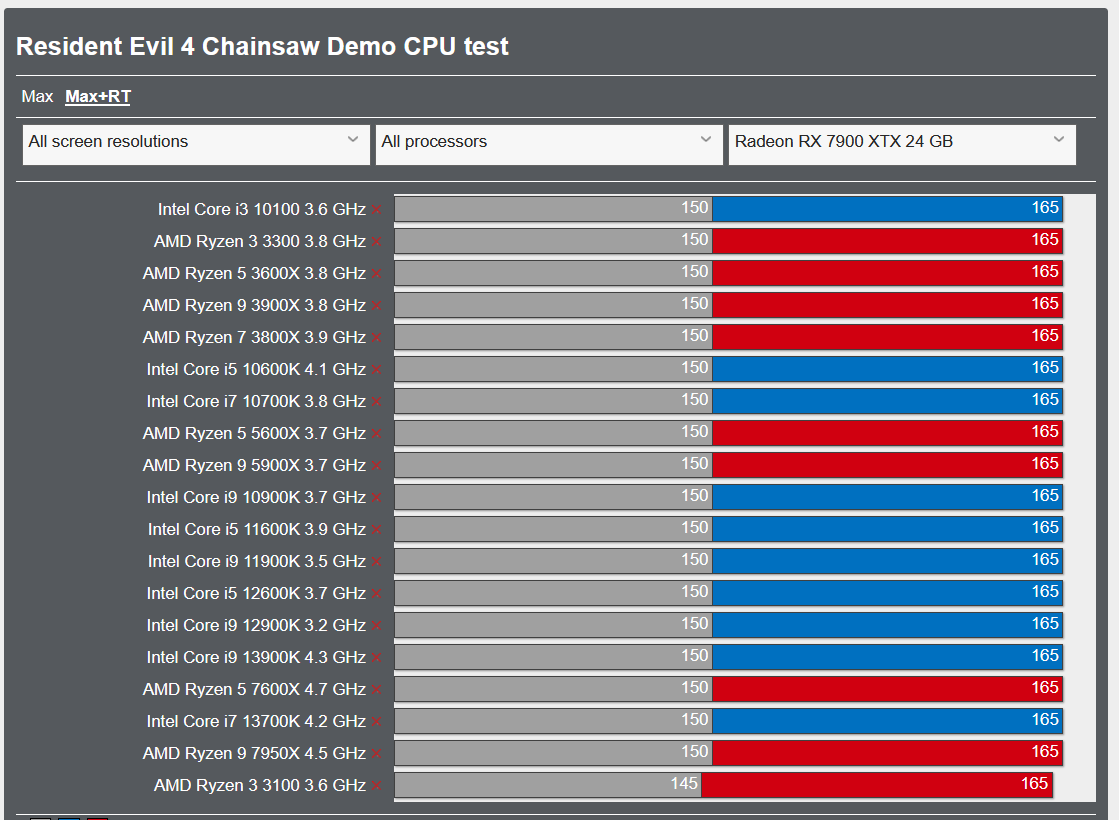Click the red 165 bar for Ryzen 3 3100
1119x820 pixels.
[877, 784]
